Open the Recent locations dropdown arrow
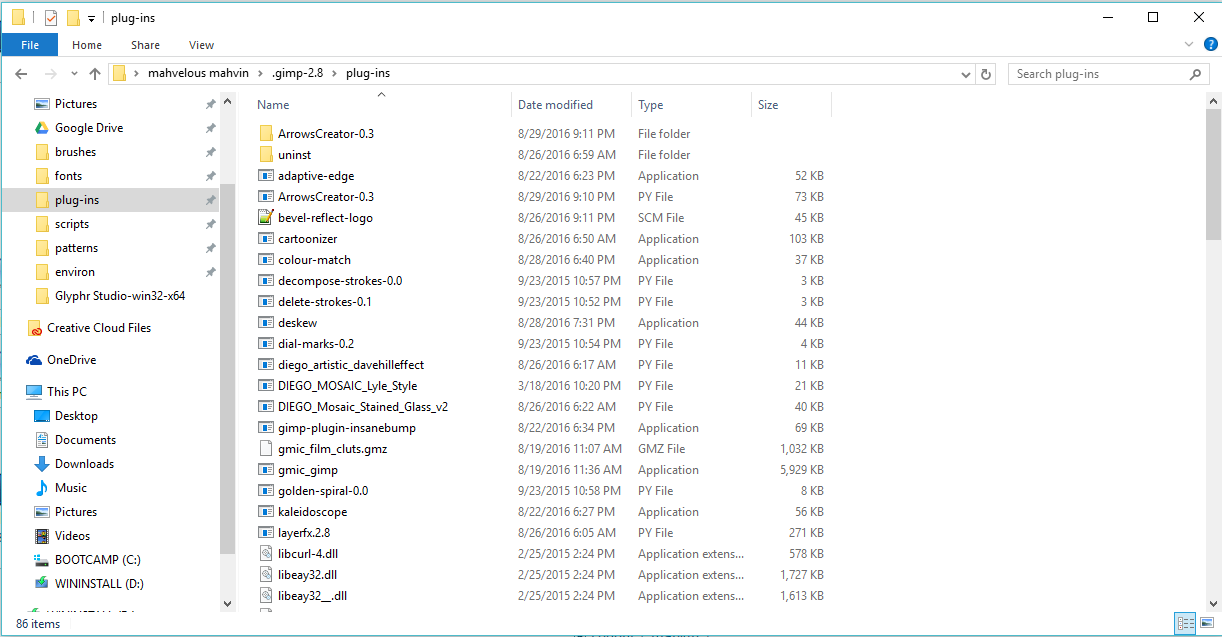The width and height of the screenshot is (1222, 637). point(72,74)
